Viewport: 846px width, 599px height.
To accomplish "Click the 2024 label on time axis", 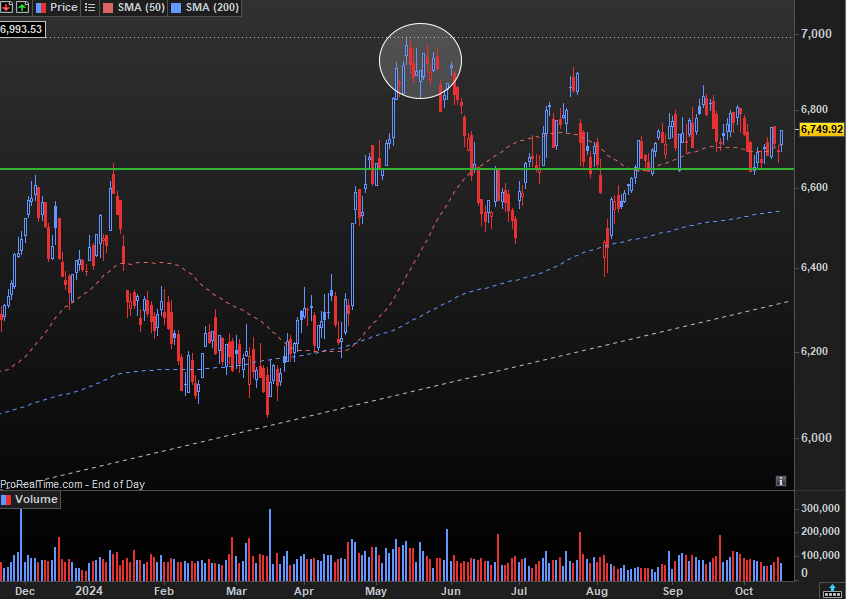I will [89, 591].
